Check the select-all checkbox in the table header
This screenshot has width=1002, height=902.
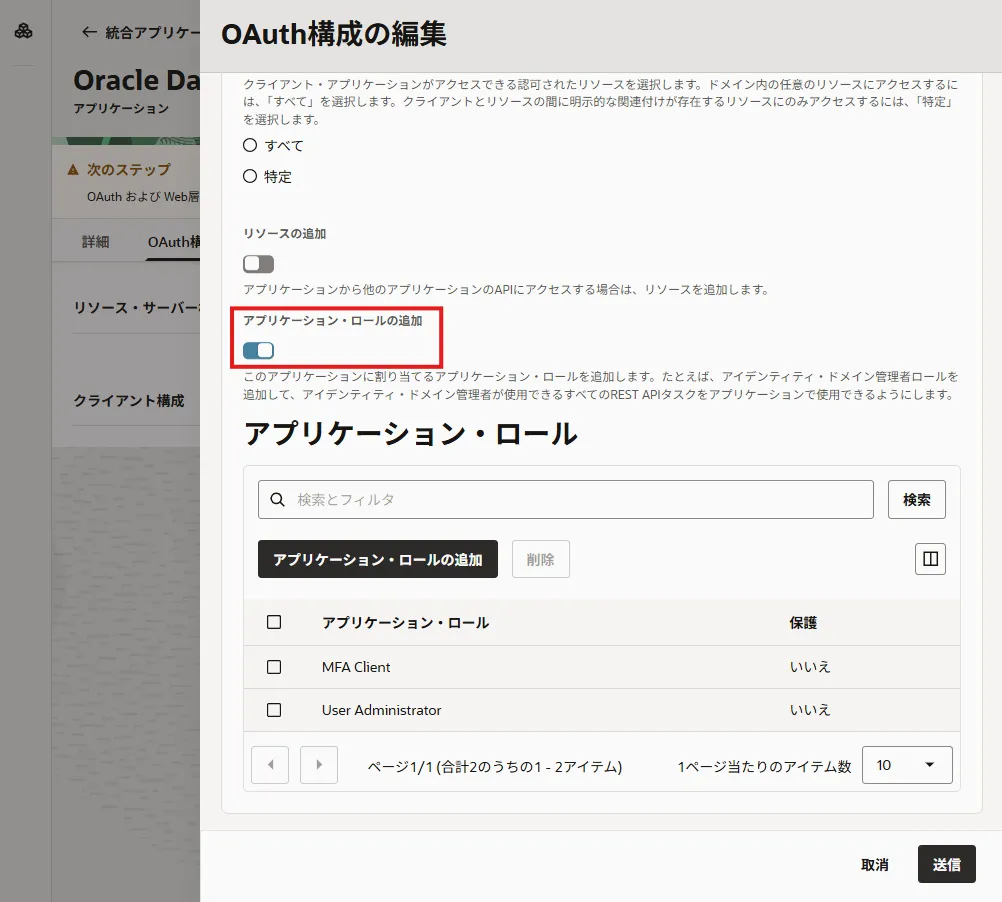point(273,621)
